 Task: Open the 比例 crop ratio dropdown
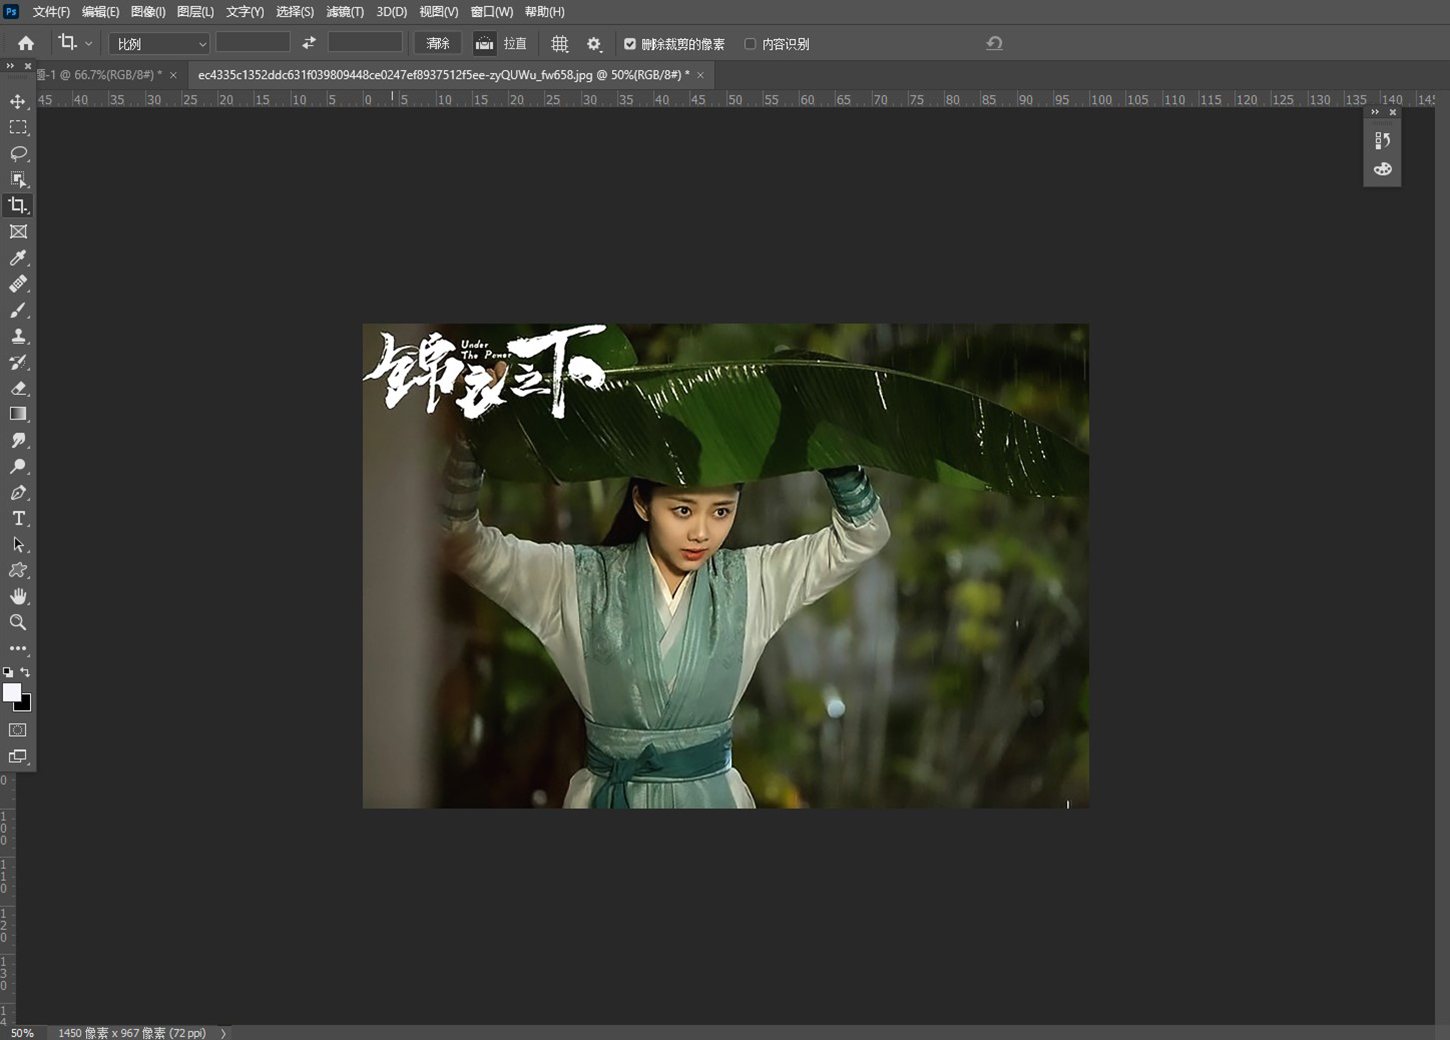point(158,43)
